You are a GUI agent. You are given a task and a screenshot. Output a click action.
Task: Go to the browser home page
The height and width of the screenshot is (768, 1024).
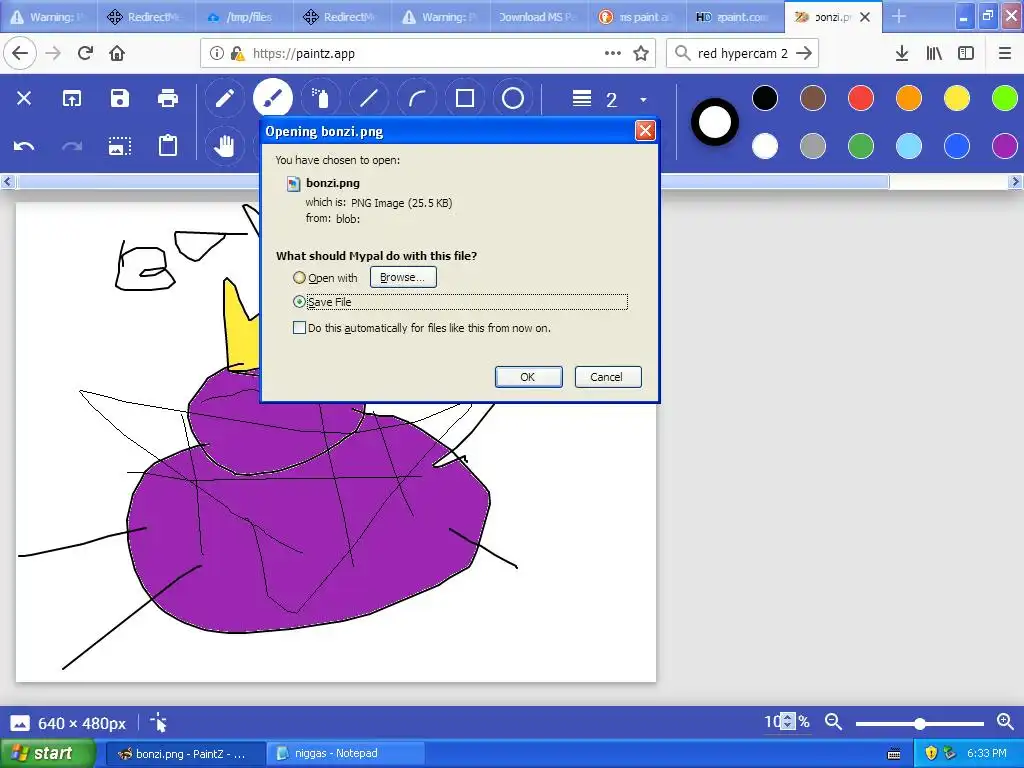point(117,54)
